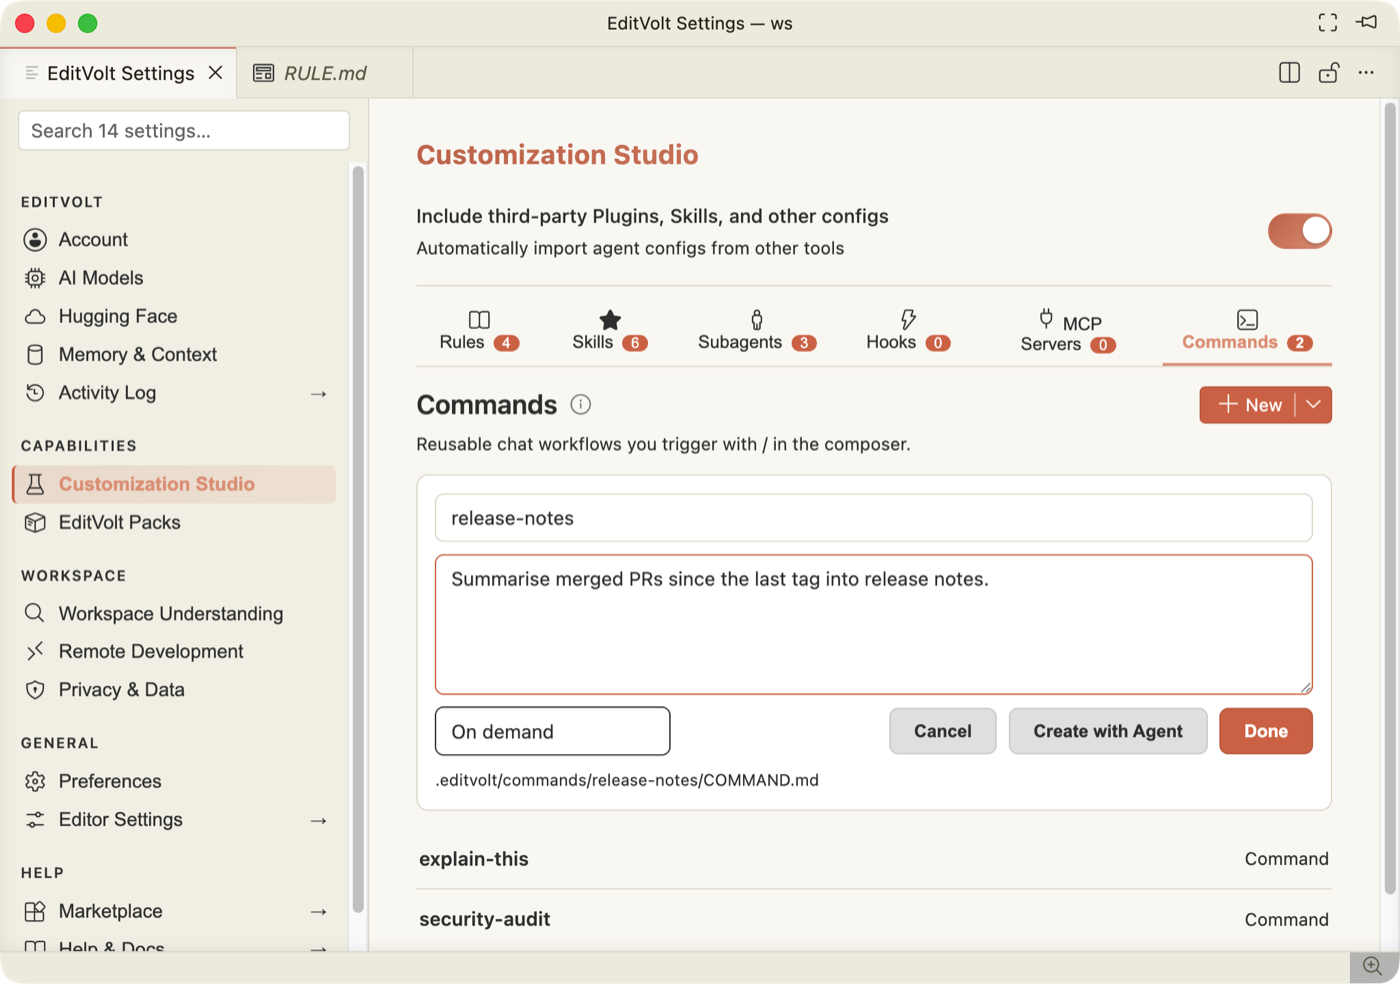Viewport: 1400px width, 984px height.
Task: Click the EditVolt Settings tab list icon
Action: (x=32, y=73)
